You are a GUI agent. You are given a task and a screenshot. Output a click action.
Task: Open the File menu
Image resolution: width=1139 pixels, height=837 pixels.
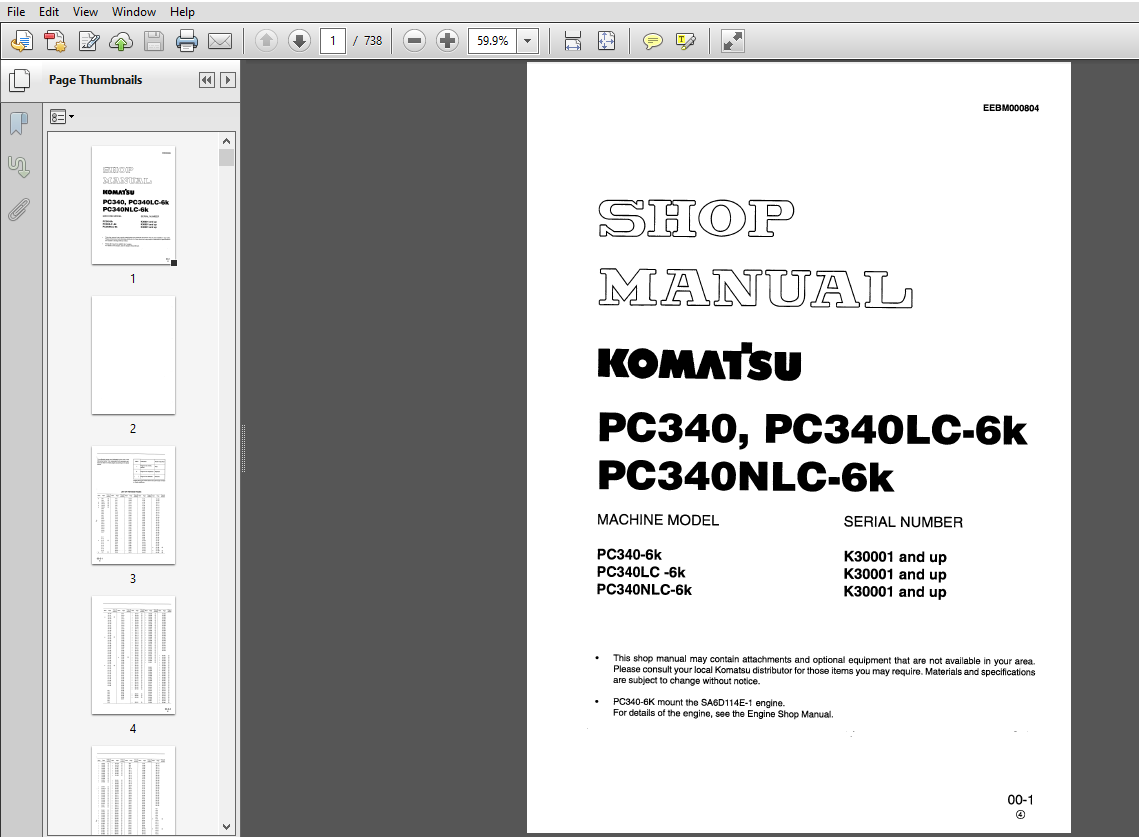tap(16, 12)
